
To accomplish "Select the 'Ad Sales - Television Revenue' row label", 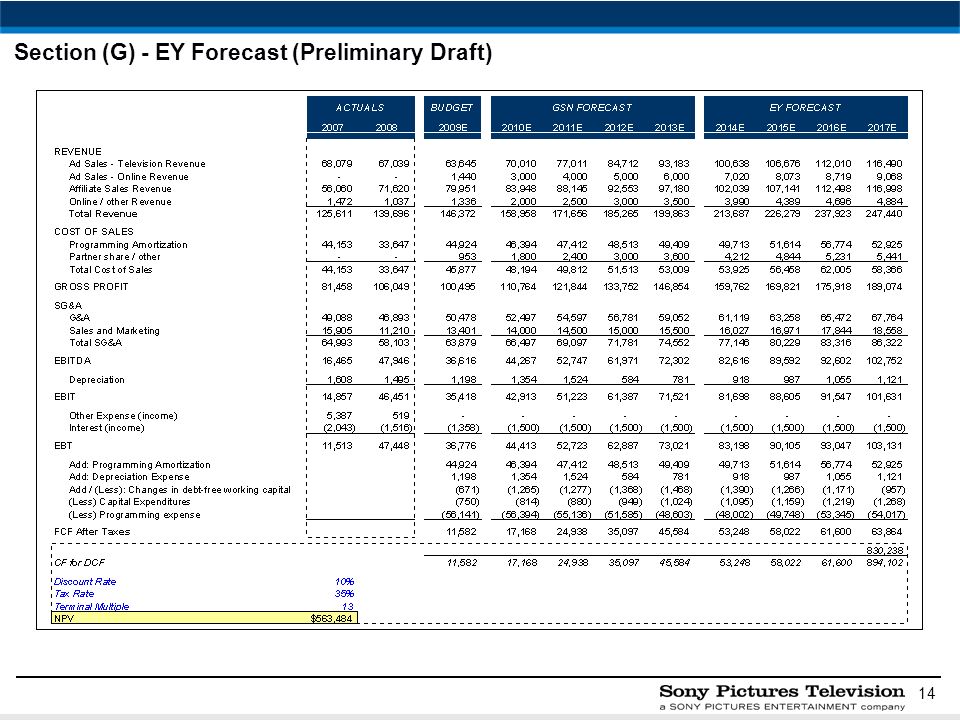I will click(x=137, y=164).
